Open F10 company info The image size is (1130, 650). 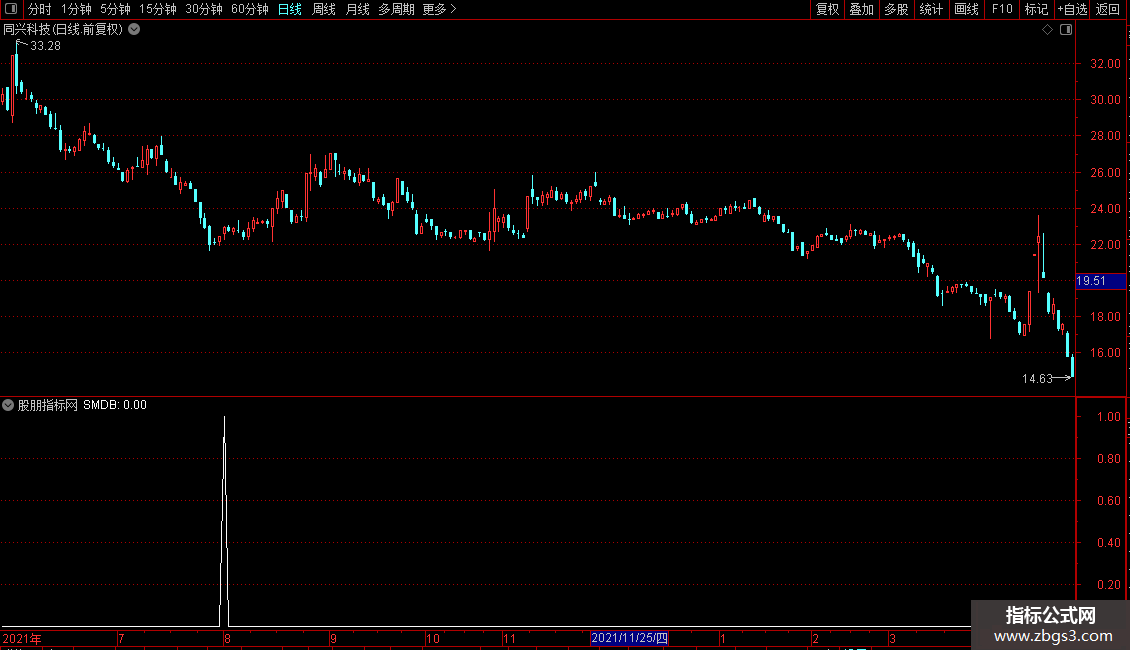coord(1002,9)
